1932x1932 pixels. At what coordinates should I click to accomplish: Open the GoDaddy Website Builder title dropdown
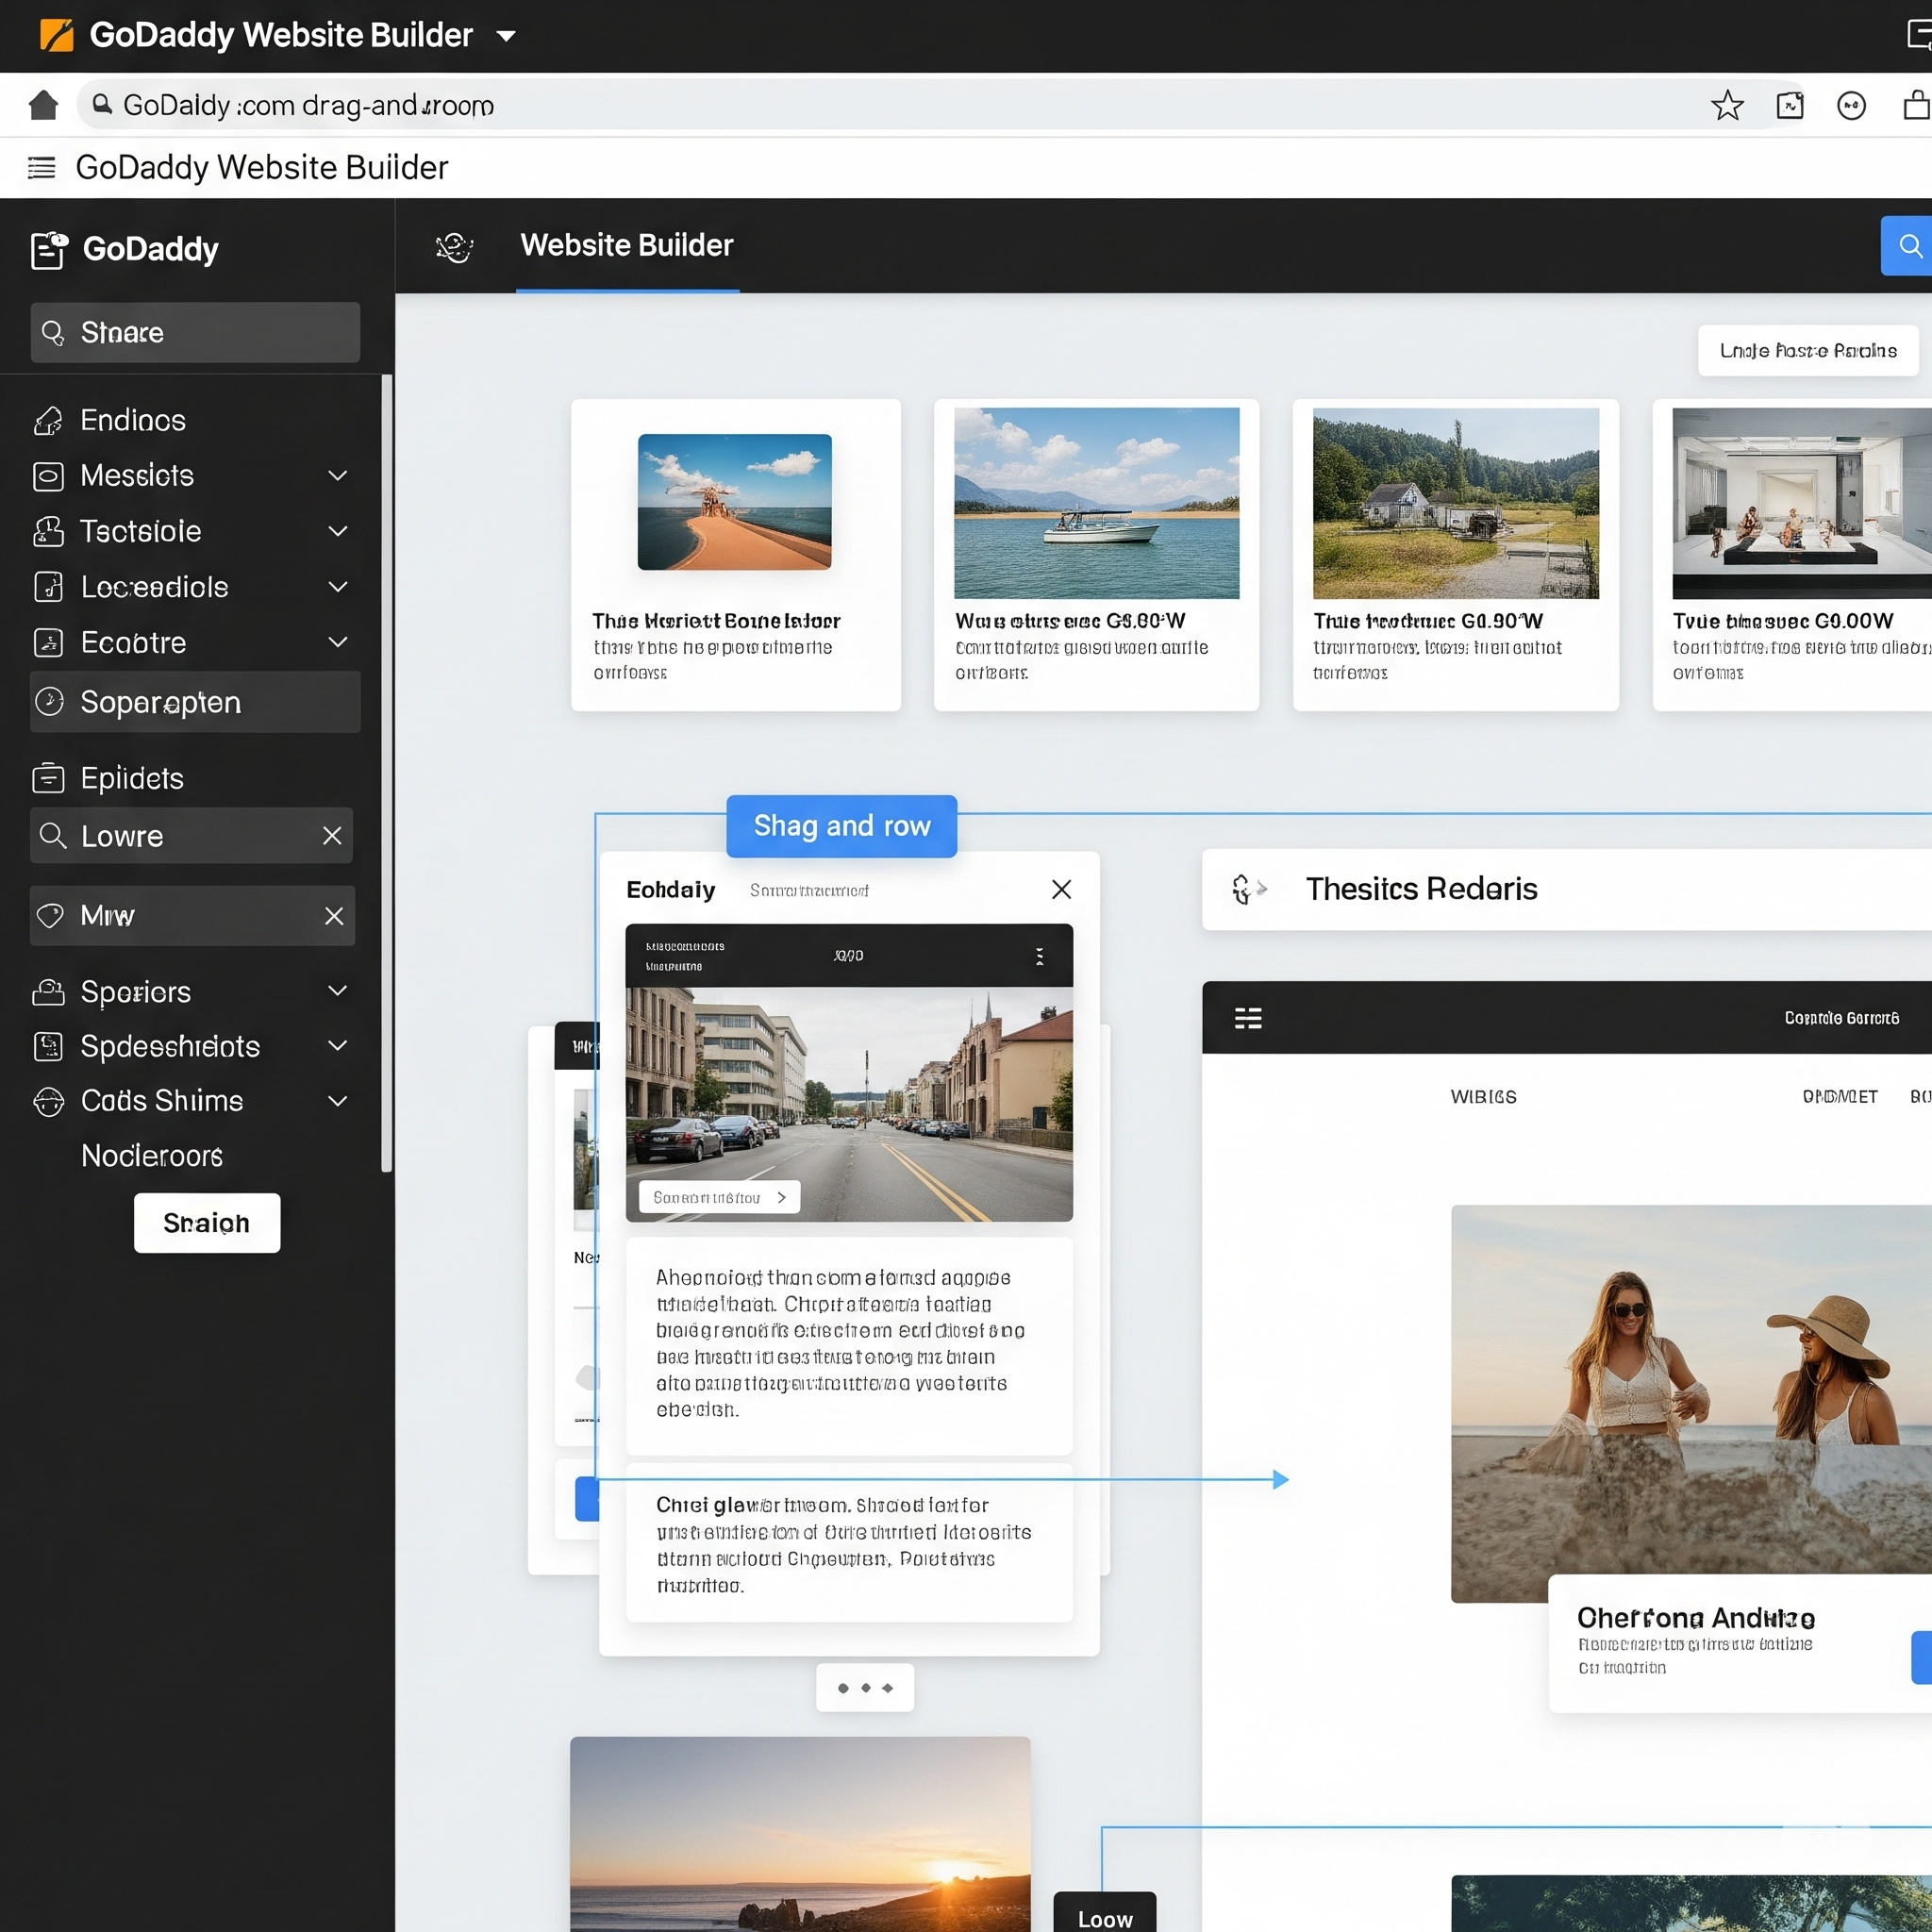(506, 36)
